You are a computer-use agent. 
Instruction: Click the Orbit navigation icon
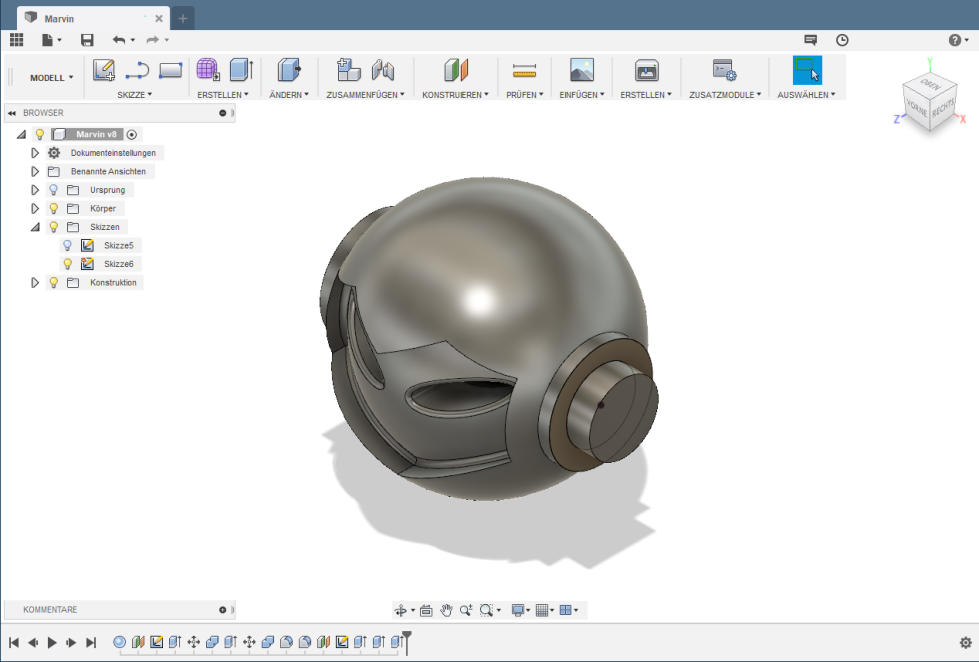[x=401, y=610]
